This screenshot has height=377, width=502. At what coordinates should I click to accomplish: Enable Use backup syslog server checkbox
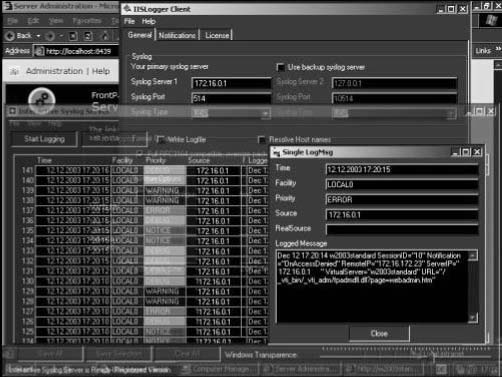(281, 67)
